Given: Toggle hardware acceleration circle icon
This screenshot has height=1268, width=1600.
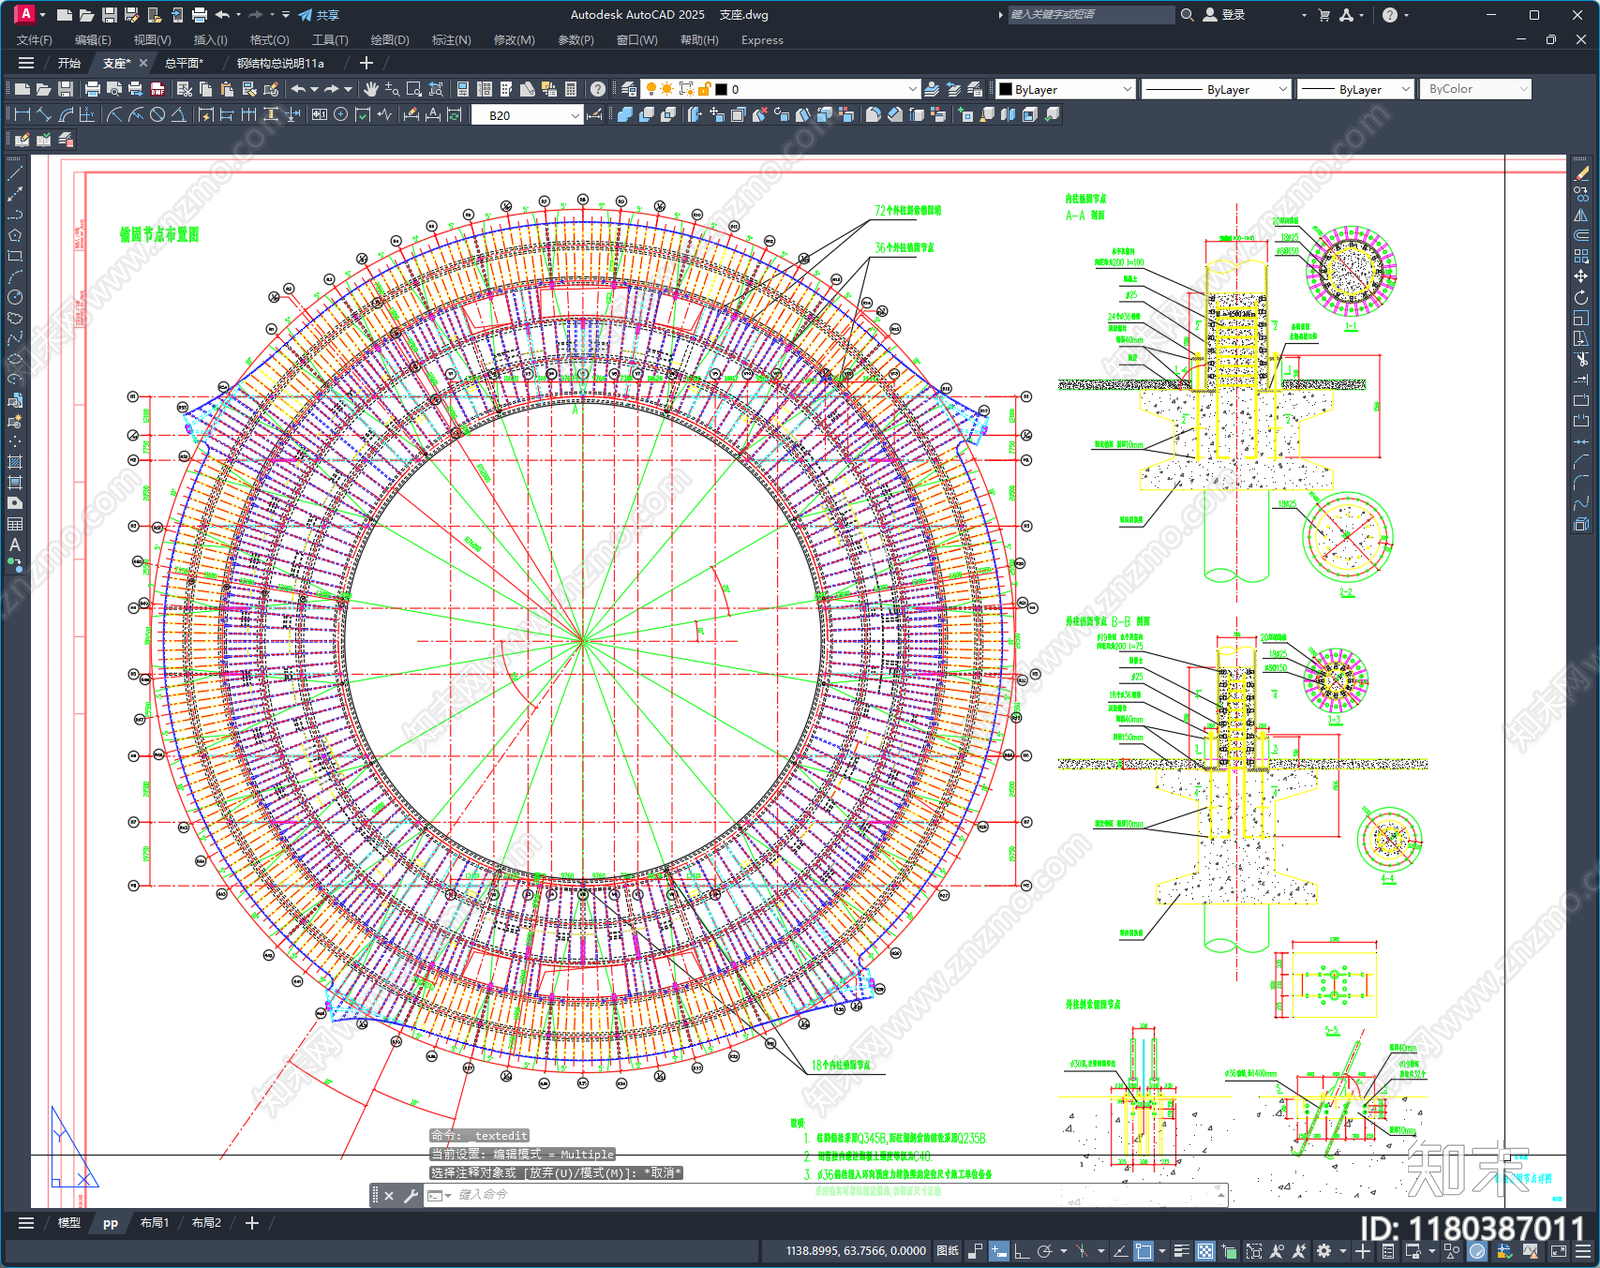Looking at the screenshot, I should 1477,1251.
